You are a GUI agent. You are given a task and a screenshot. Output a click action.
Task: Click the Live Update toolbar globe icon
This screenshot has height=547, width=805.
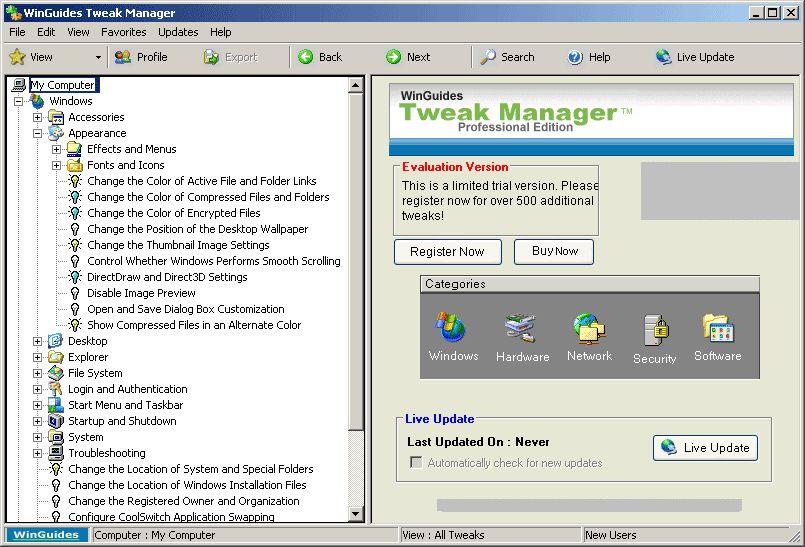pyautogui.click(x=663, y=57)
